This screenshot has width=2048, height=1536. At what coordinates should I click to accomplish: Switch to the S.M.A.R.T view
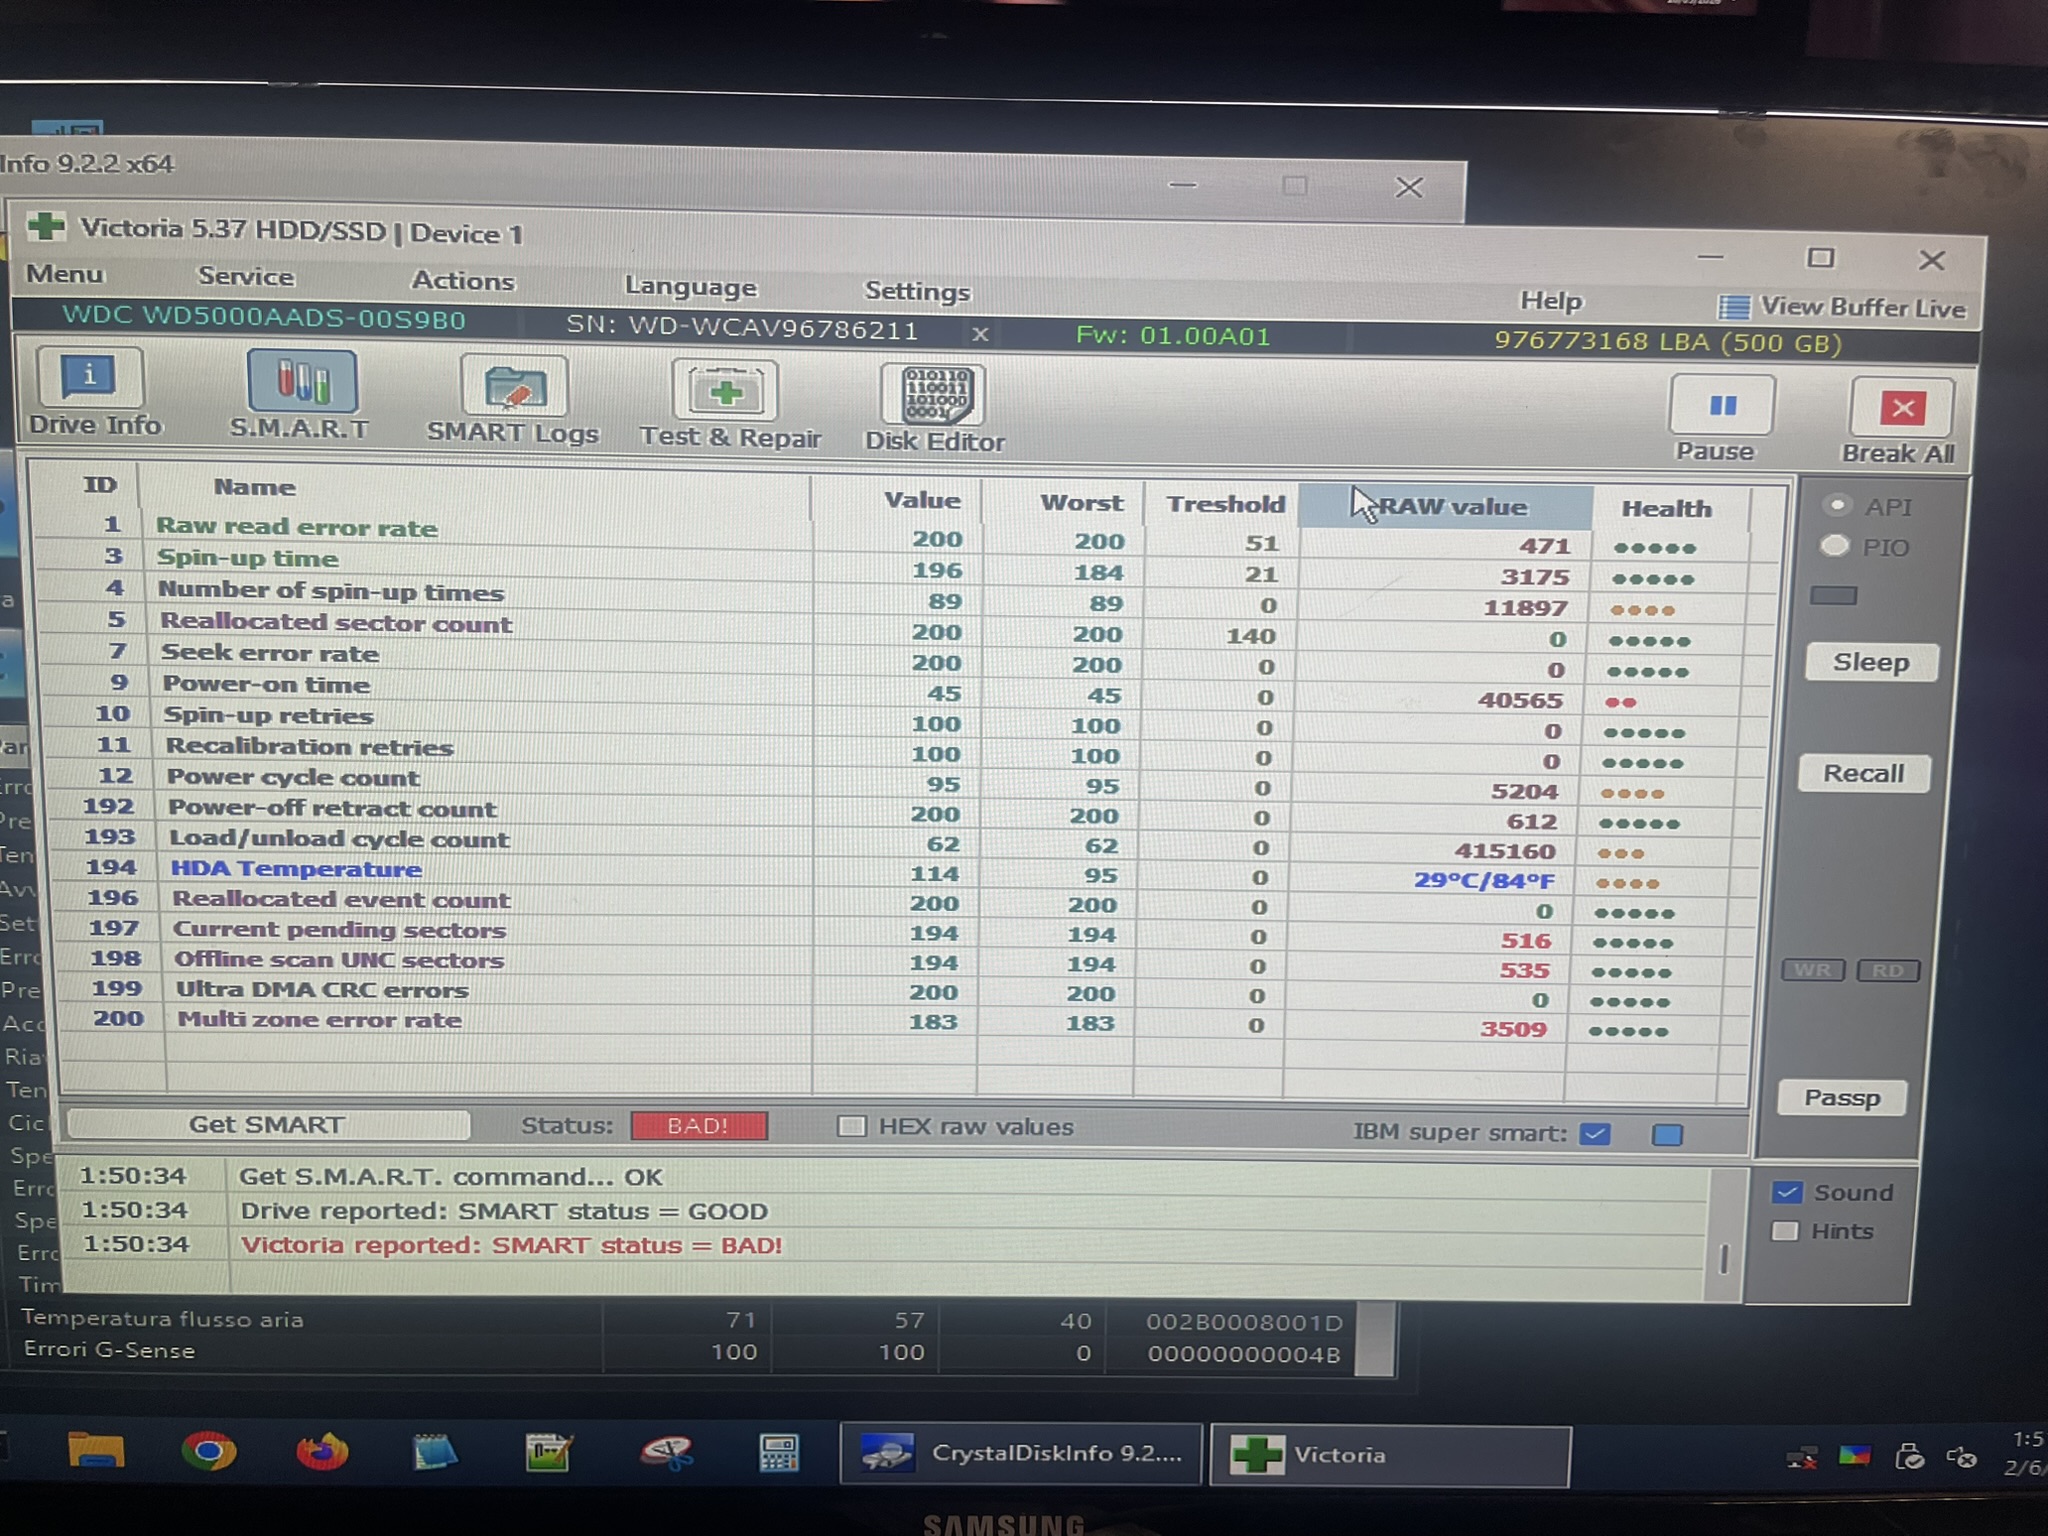[300, 396]
